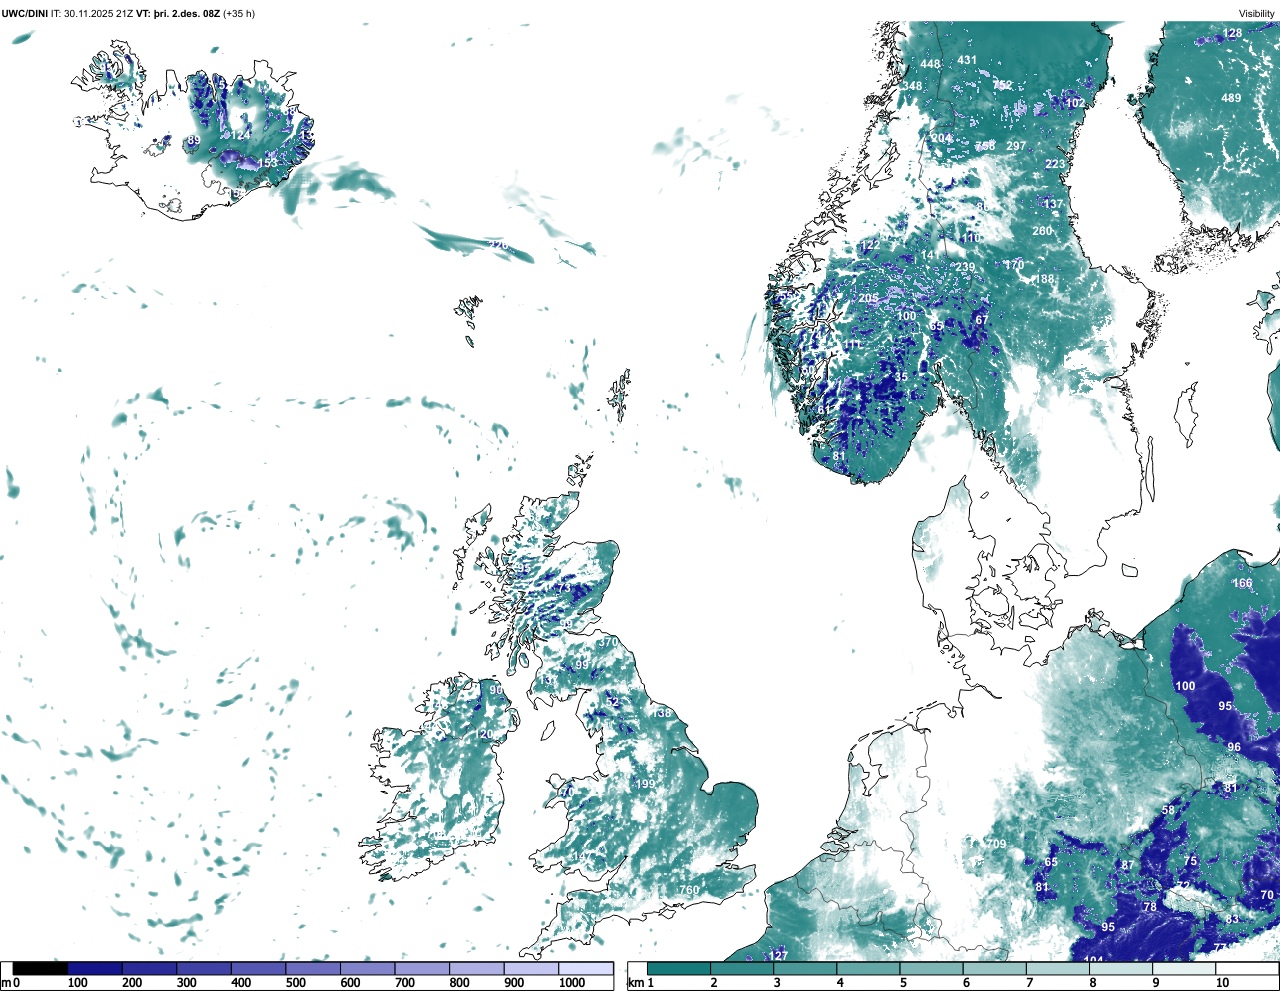Click the '35' value in southern Norway
The height and width of the screenshot is (991, 1280).
(901, 377)
